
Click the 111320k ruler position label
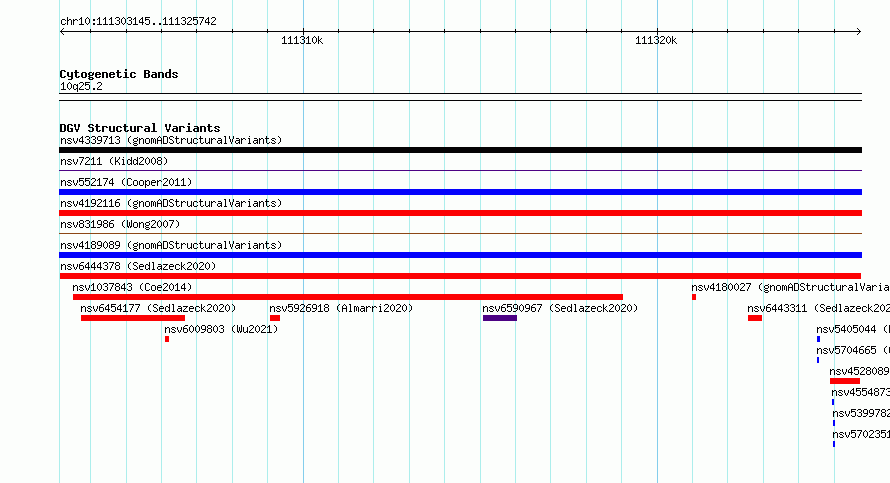coord(656,40)
